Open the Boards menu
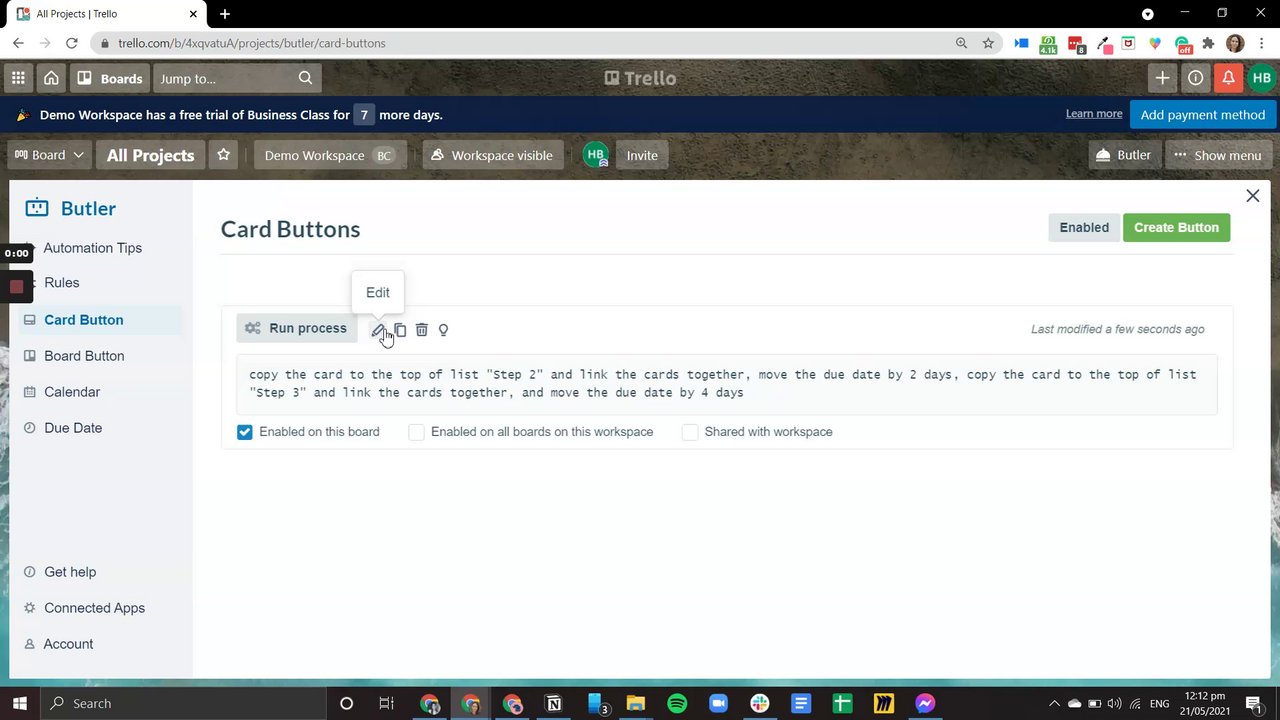 click(x=110, y=78)
